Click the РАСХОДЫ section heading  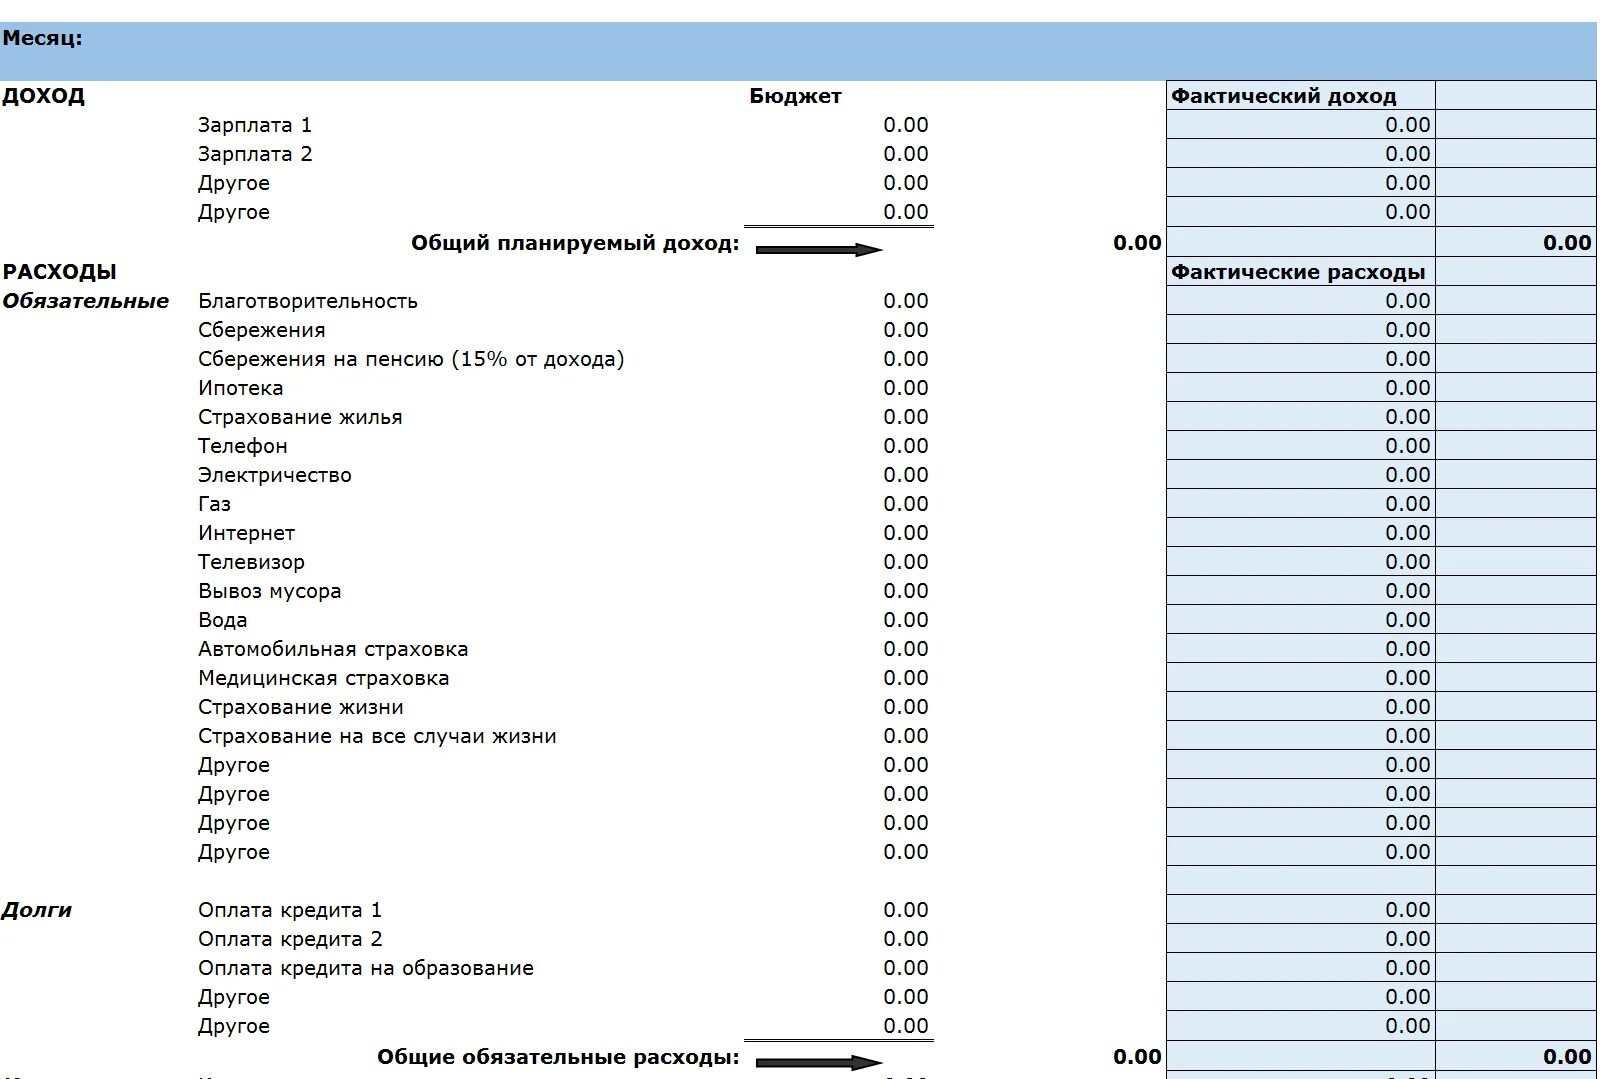click(60, 272)
